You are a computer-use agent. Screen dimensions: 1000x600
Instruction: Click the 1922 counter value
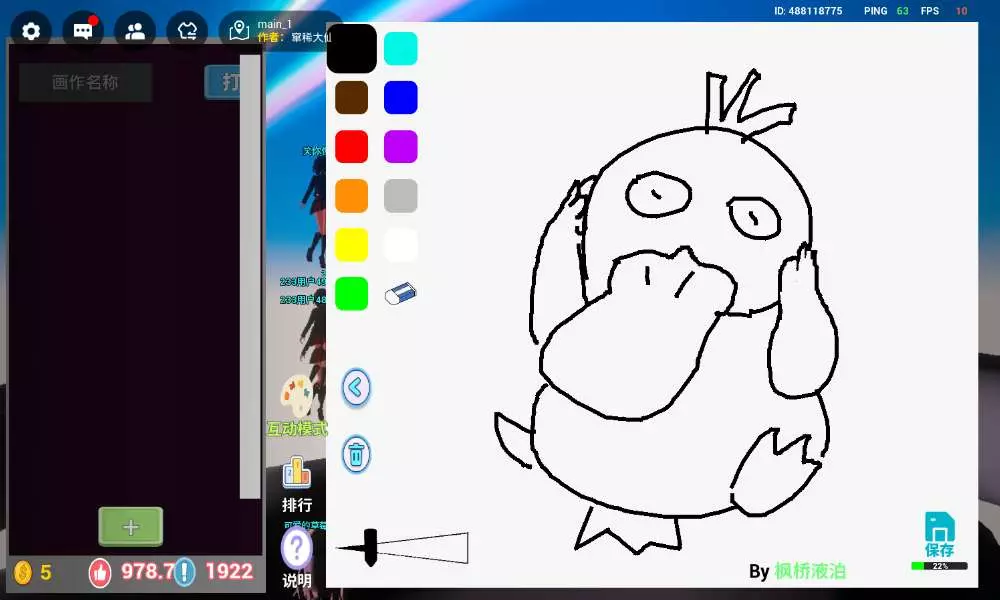[x=229, y=571]
